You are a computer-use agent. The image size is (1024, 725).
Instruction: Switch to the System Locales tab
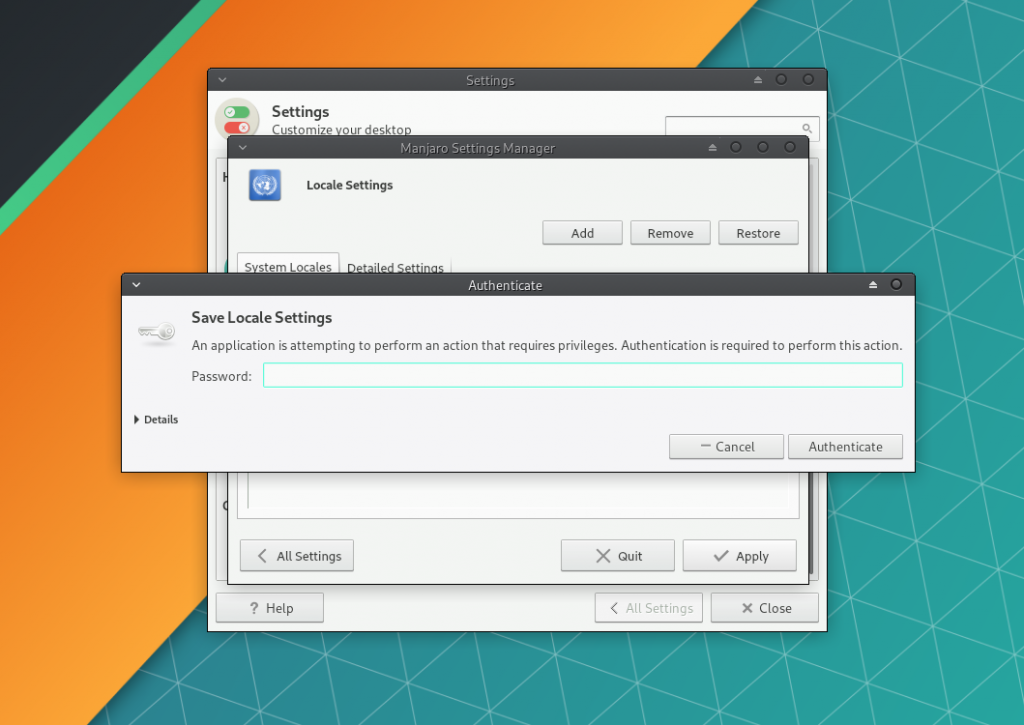tap(288, 266)
